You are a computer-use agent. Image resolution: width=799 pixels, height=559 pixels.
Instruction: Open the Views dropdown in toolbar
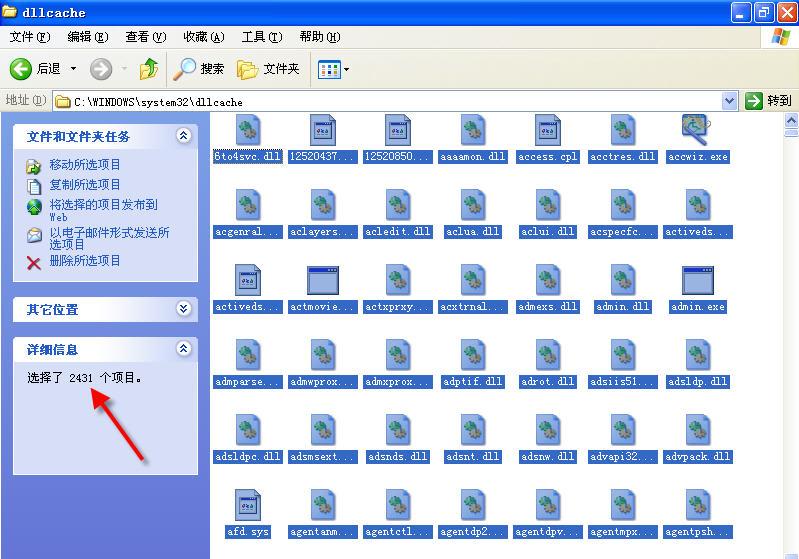pos(333,69)
